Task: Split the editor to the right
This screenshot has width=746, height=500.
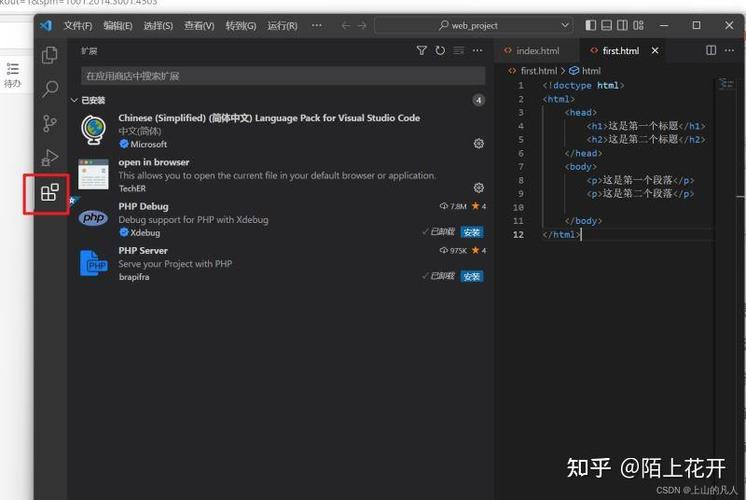Action: tap(711, 50)
